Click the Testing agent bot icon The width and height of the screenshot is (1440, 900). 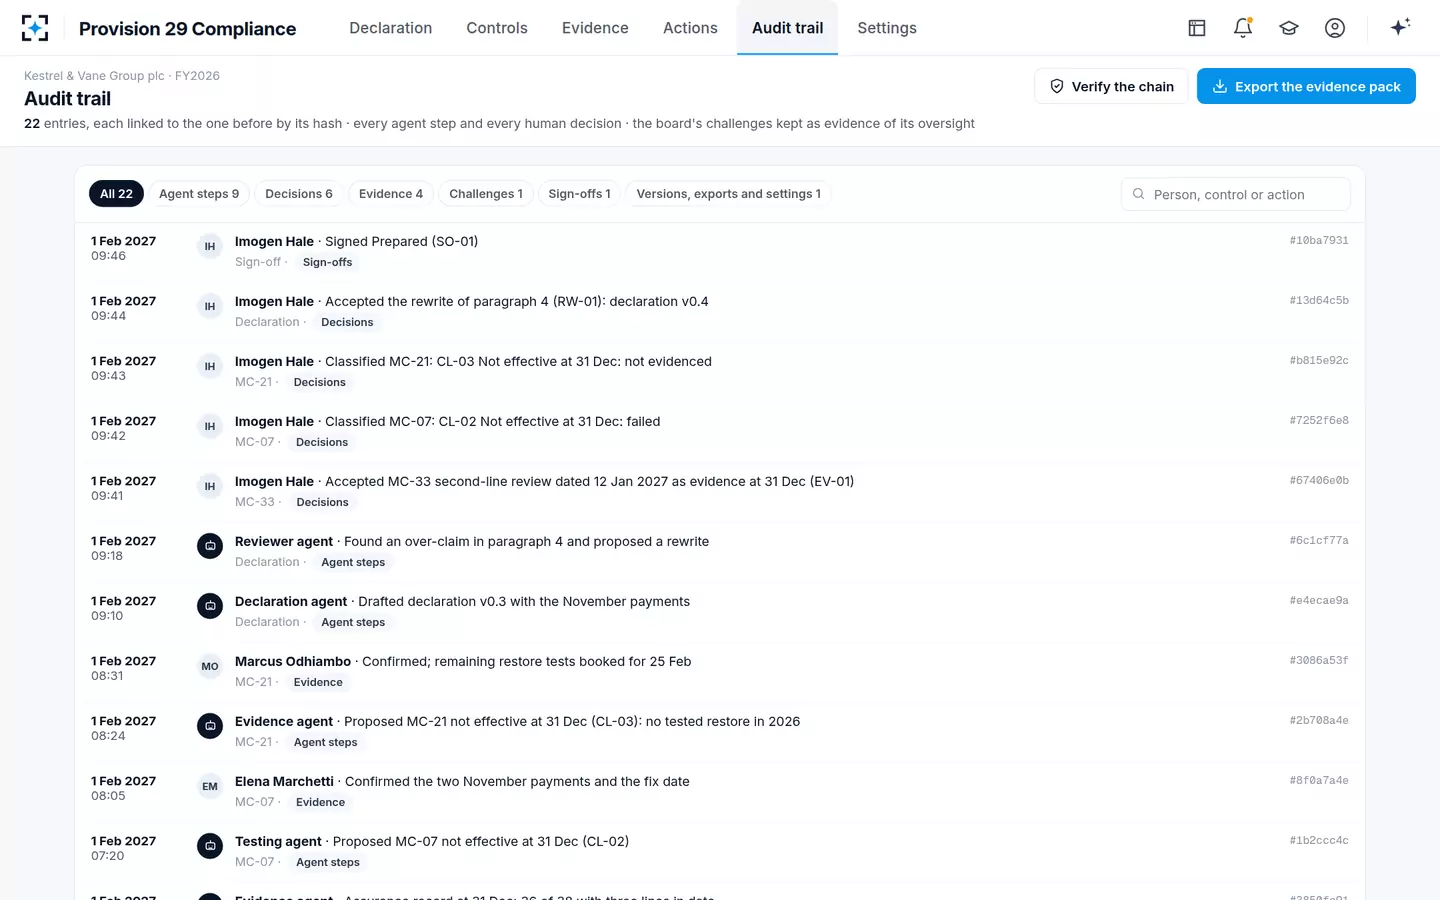[x=210, y=846]
